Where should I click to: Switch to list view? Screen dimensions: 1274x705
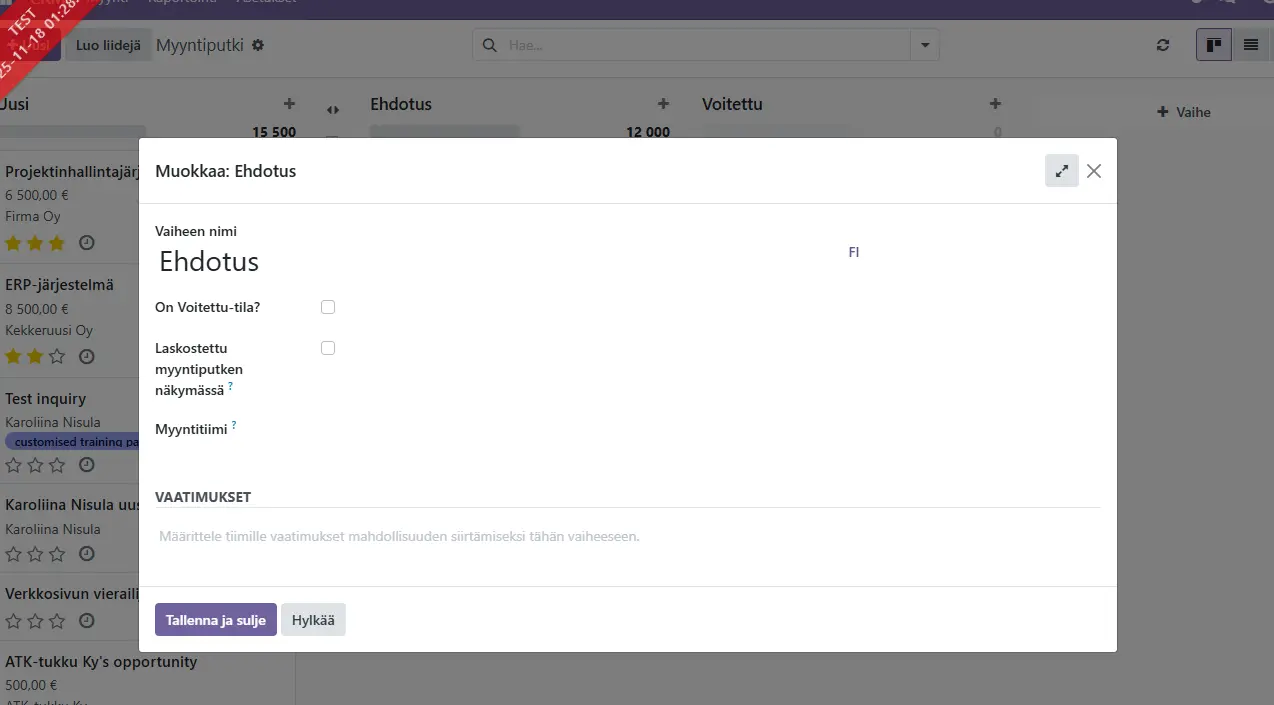[1250, 45]
